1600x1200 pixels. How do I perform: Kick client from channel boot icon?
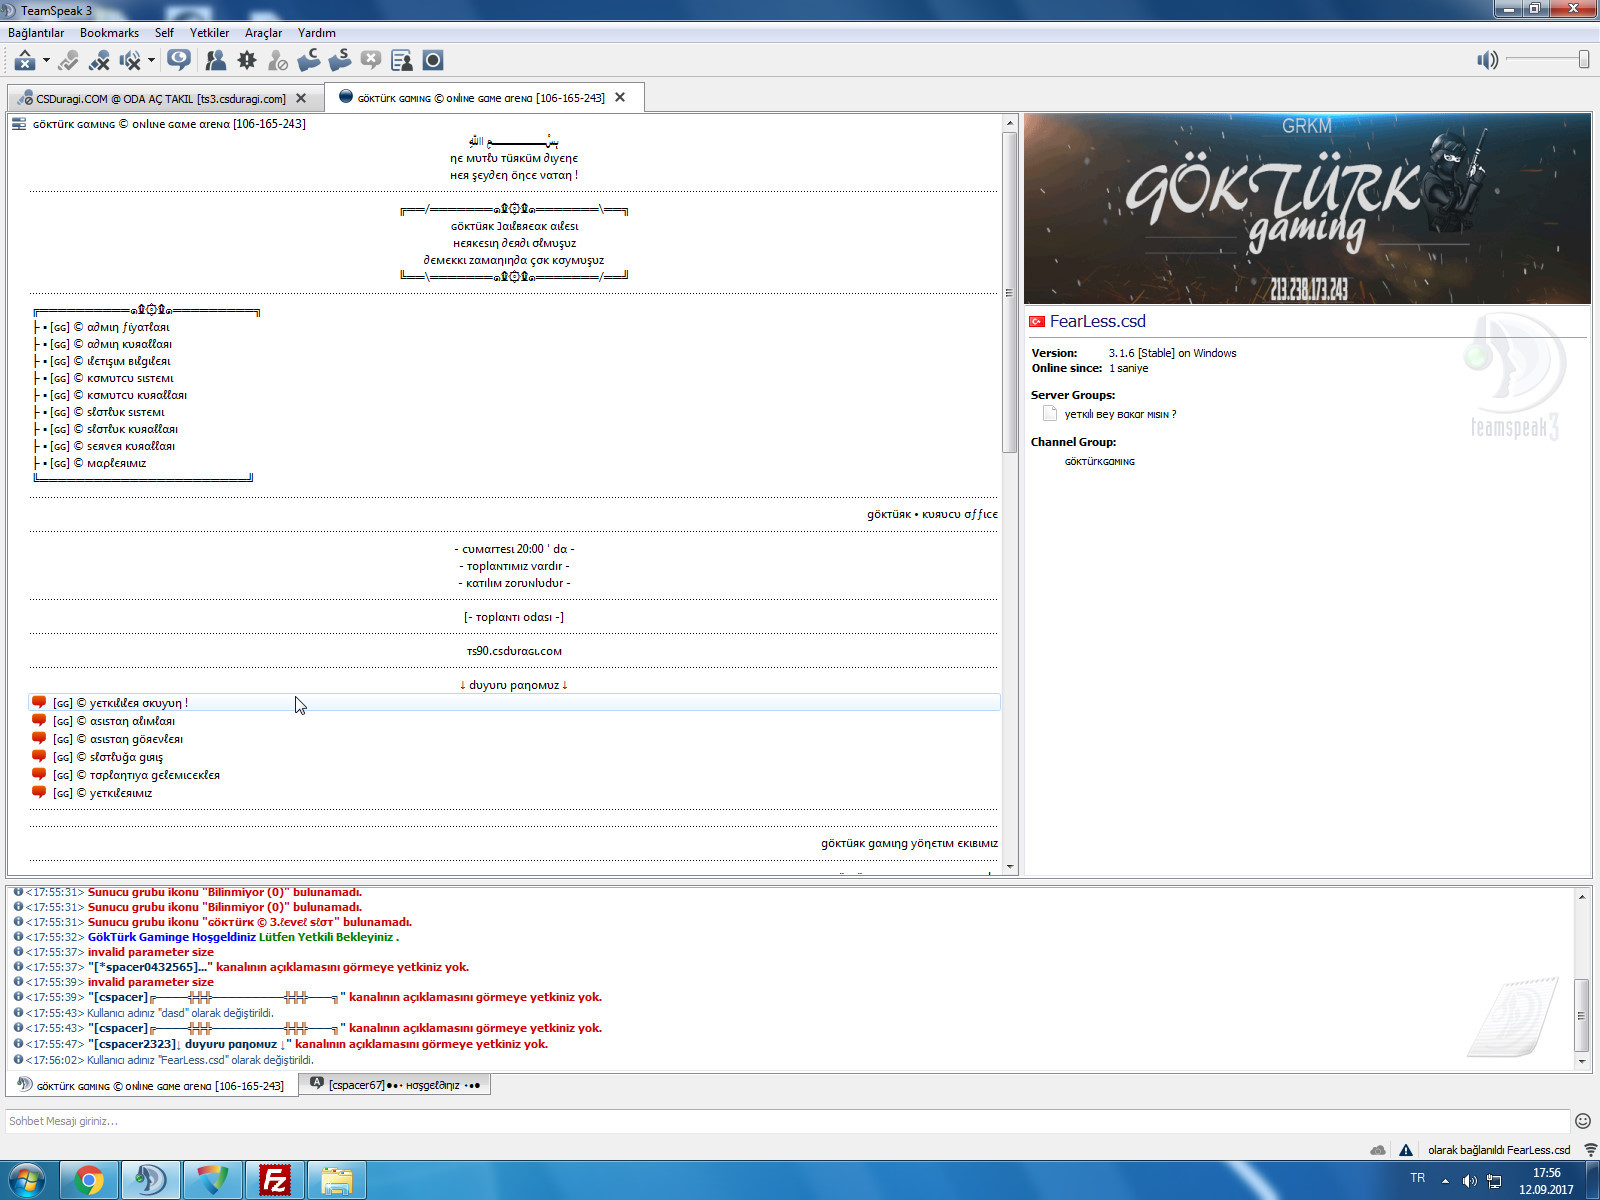point(309,60)
